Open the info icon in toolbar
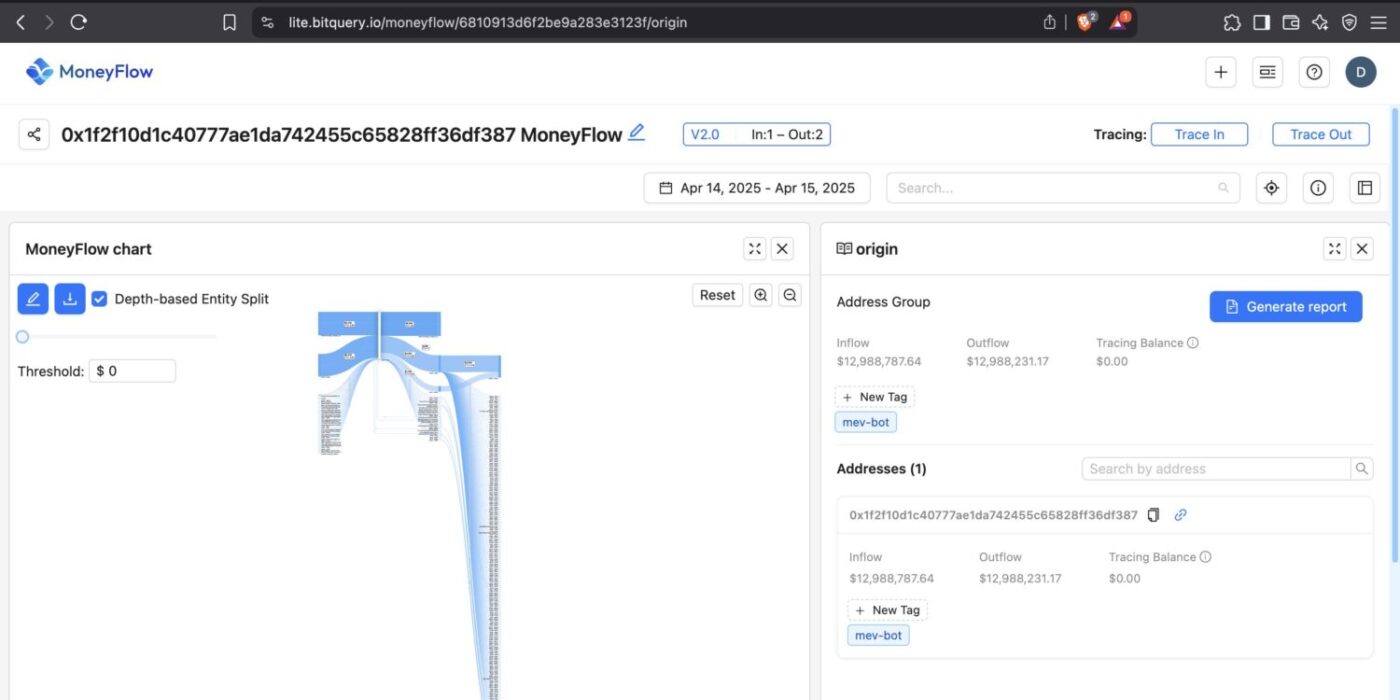 click(1318, 188)
